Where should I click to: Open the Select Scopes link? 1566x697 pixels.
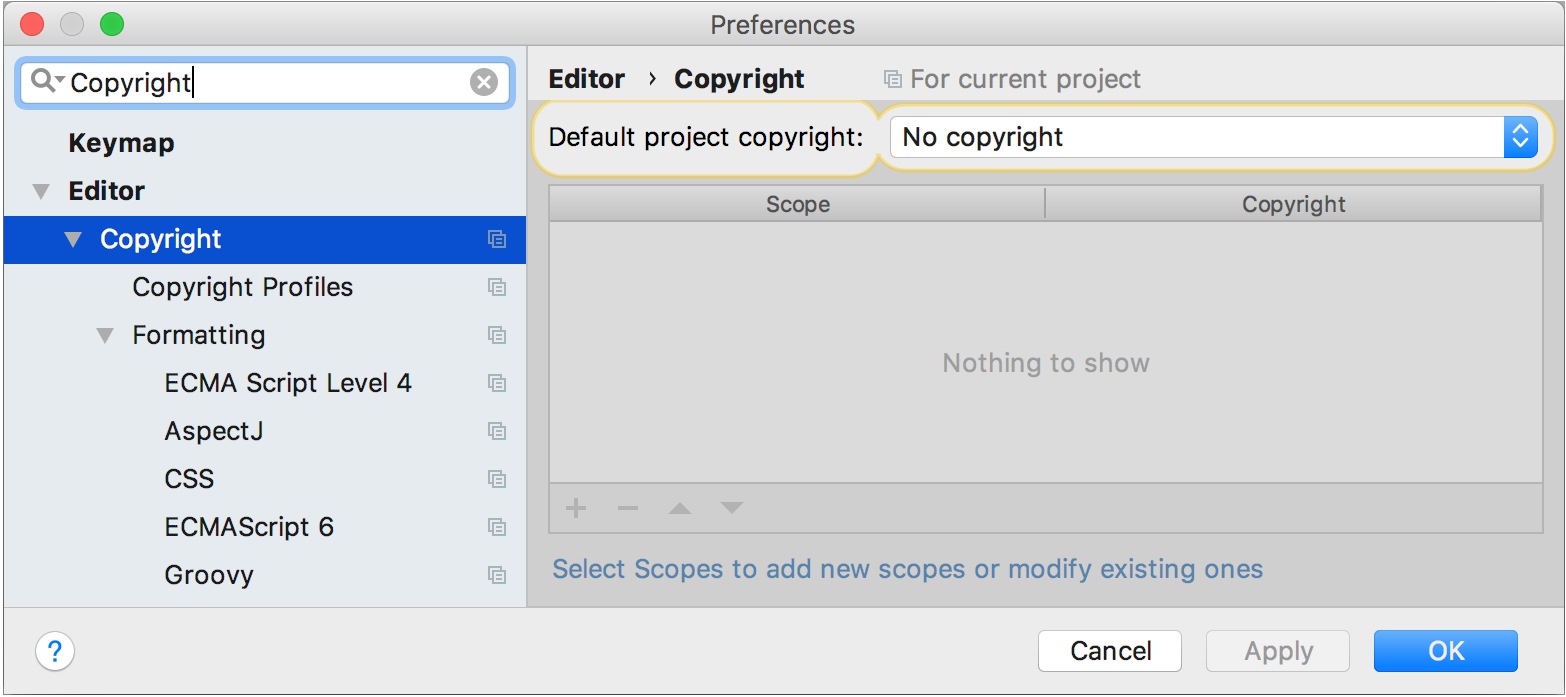(908, 569)
